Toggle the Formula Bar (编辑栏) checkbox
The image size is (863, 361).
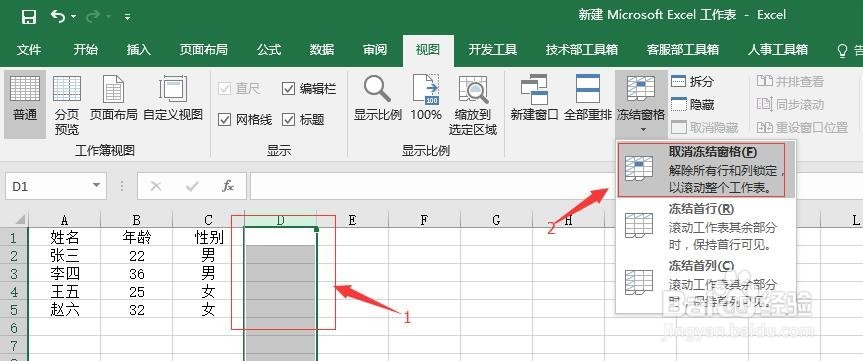288,89
